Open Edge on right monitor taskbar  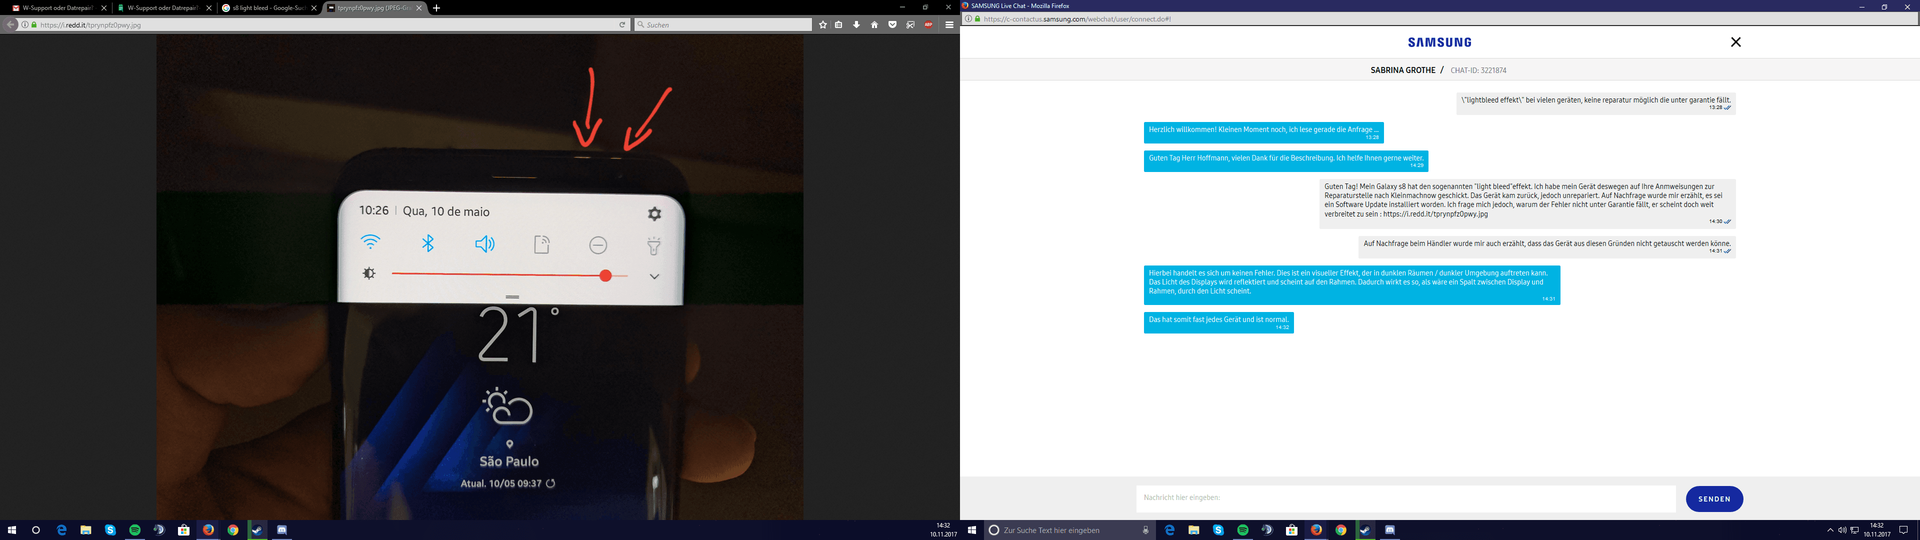1169,530
